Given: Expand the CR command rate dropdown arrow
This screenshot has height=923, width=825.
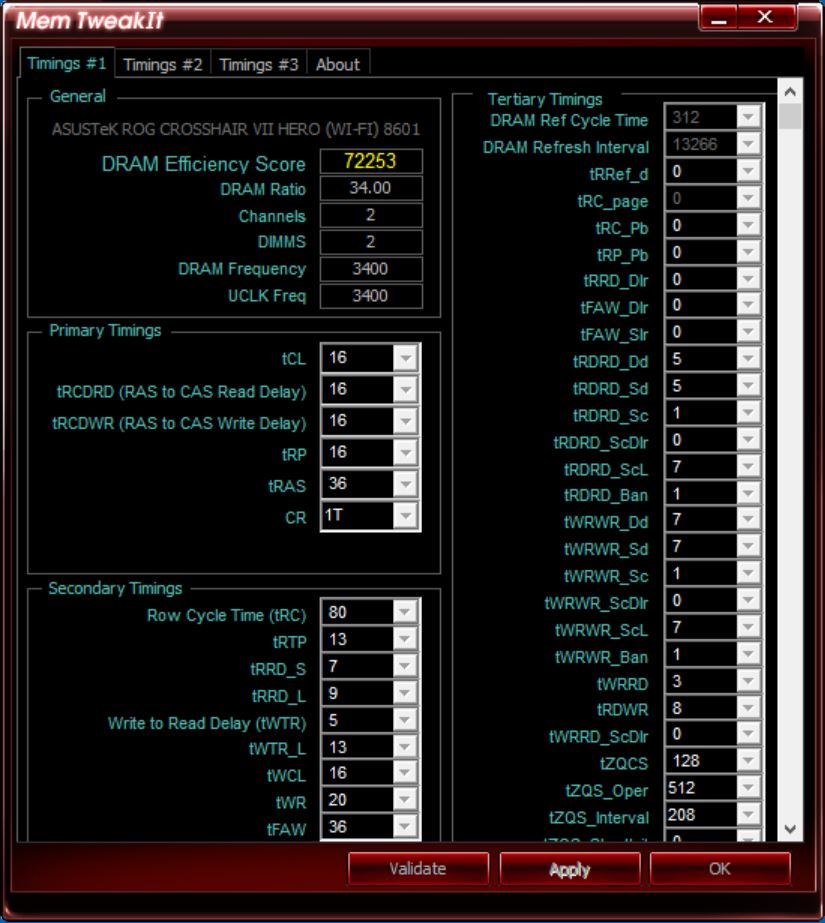Looking at the screenshot, I should point(405,516).
